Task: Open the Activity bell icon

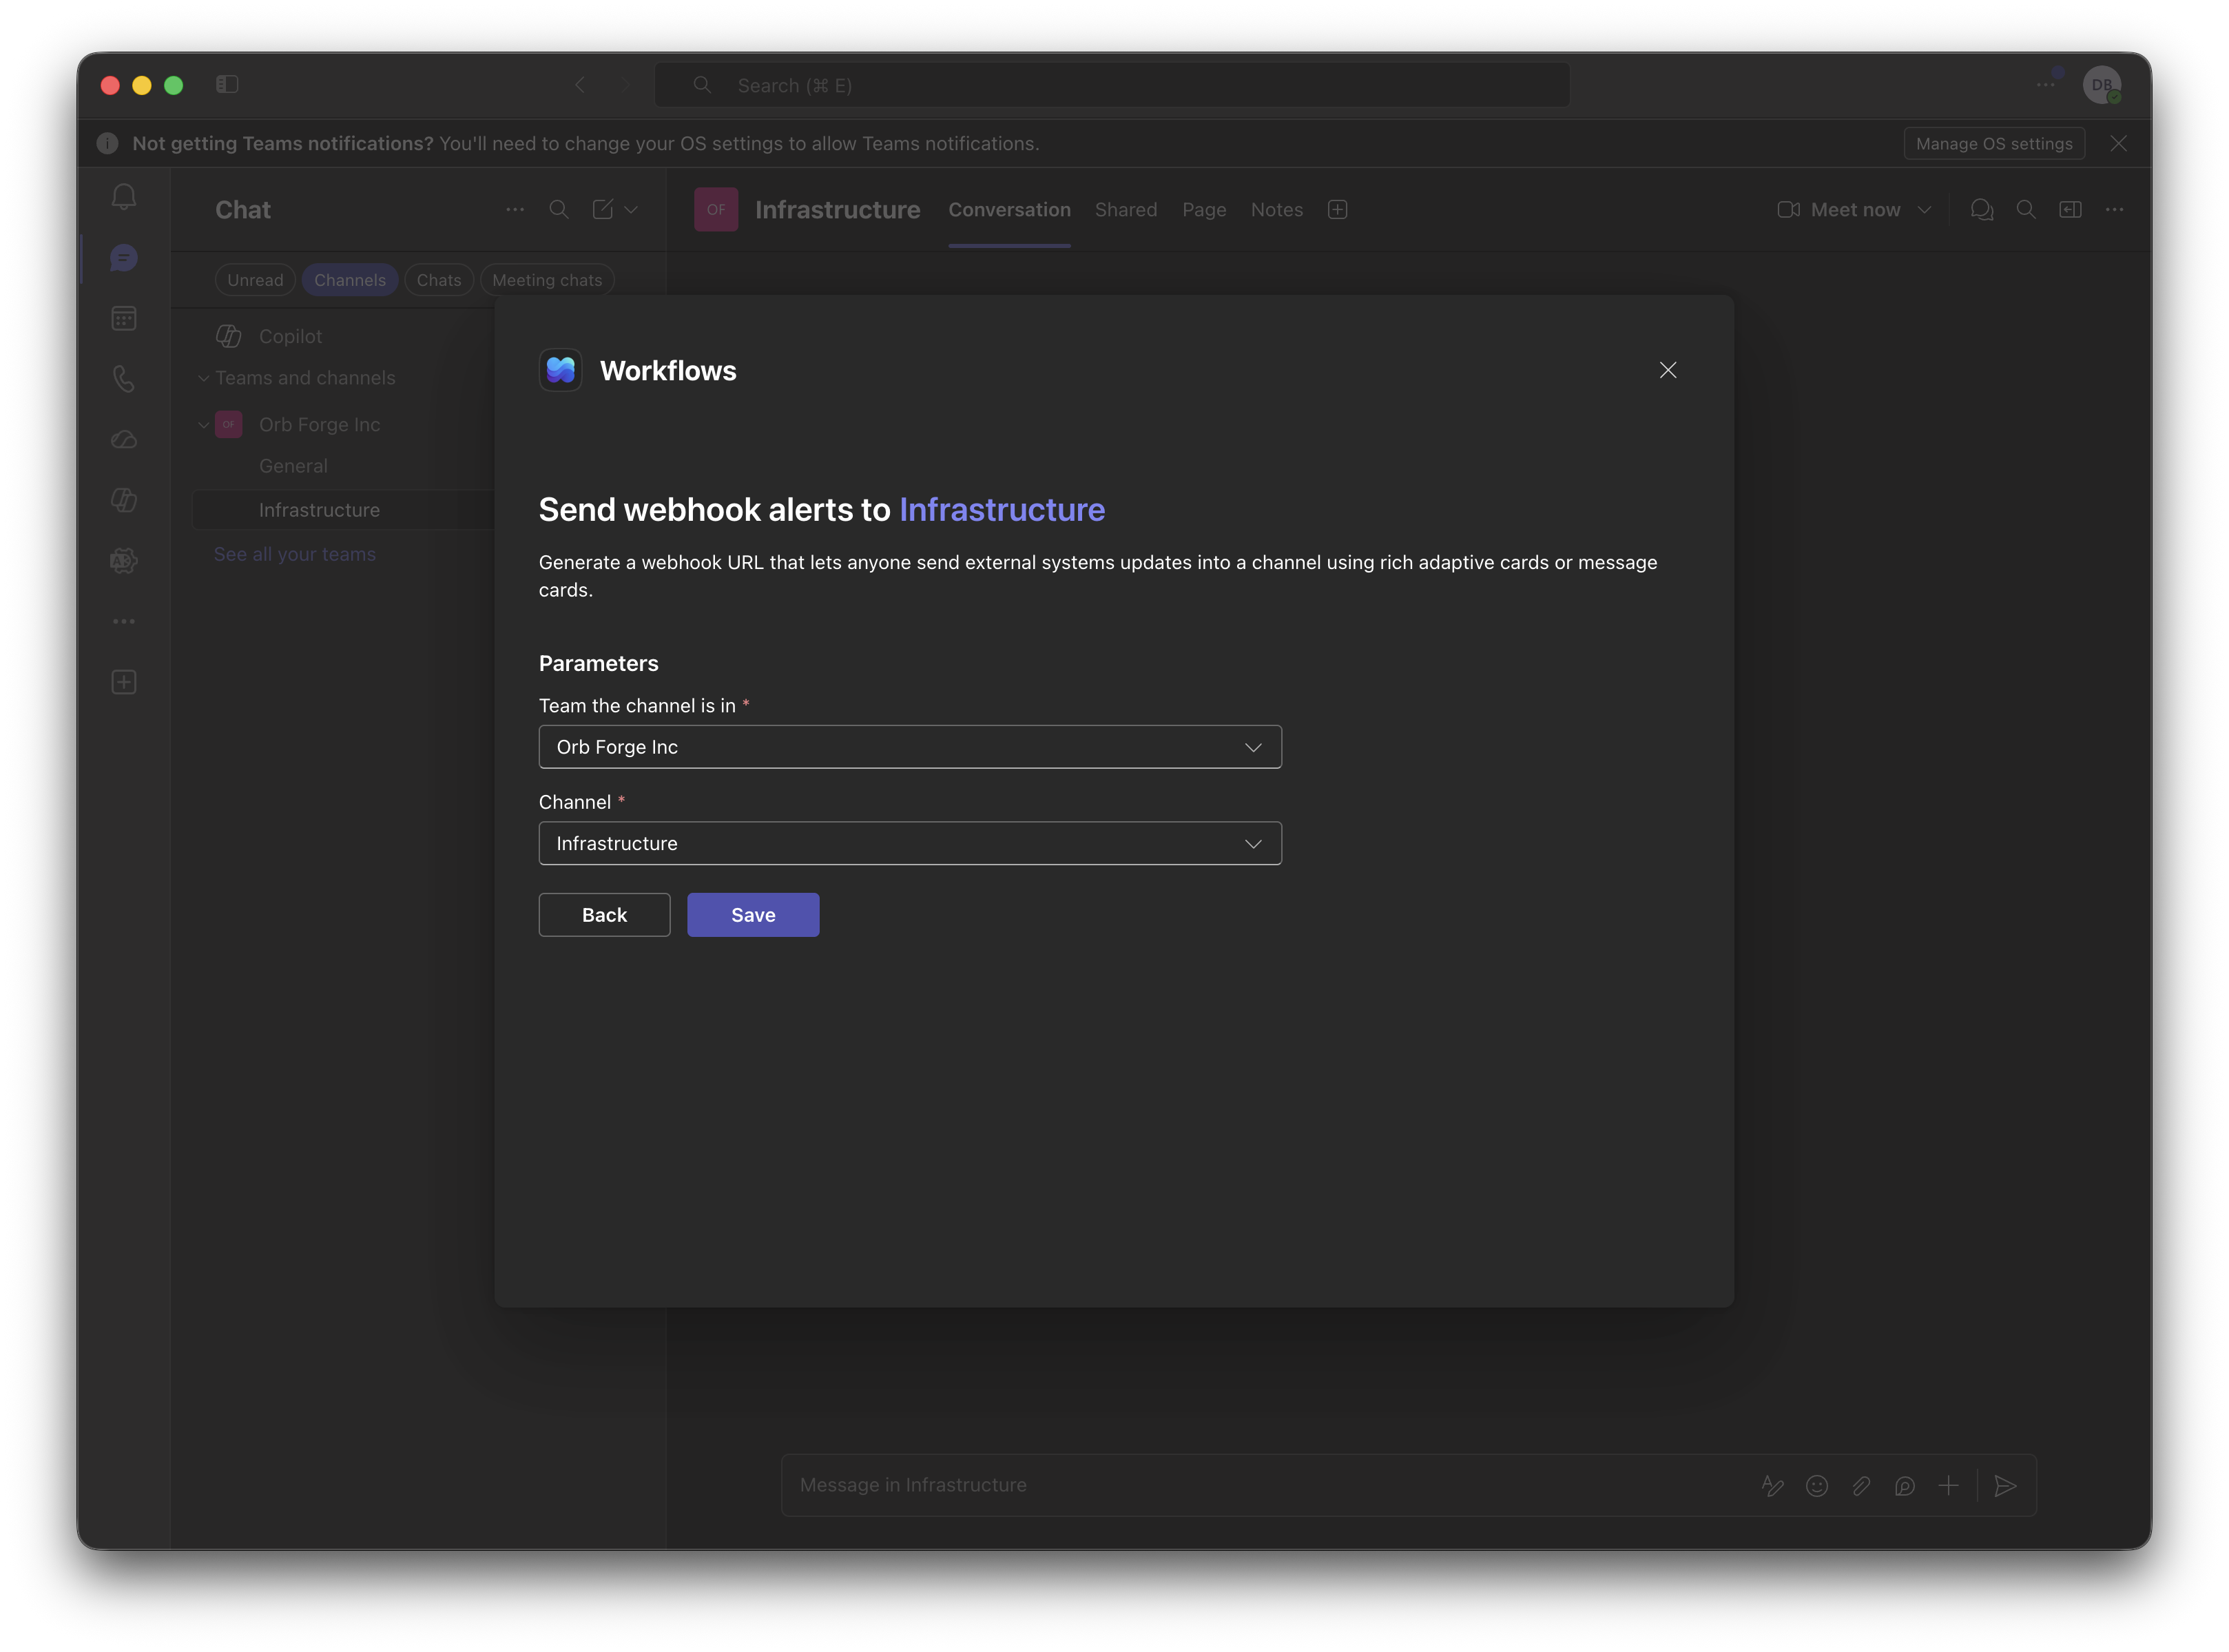Action: click(x=124, y=197)
